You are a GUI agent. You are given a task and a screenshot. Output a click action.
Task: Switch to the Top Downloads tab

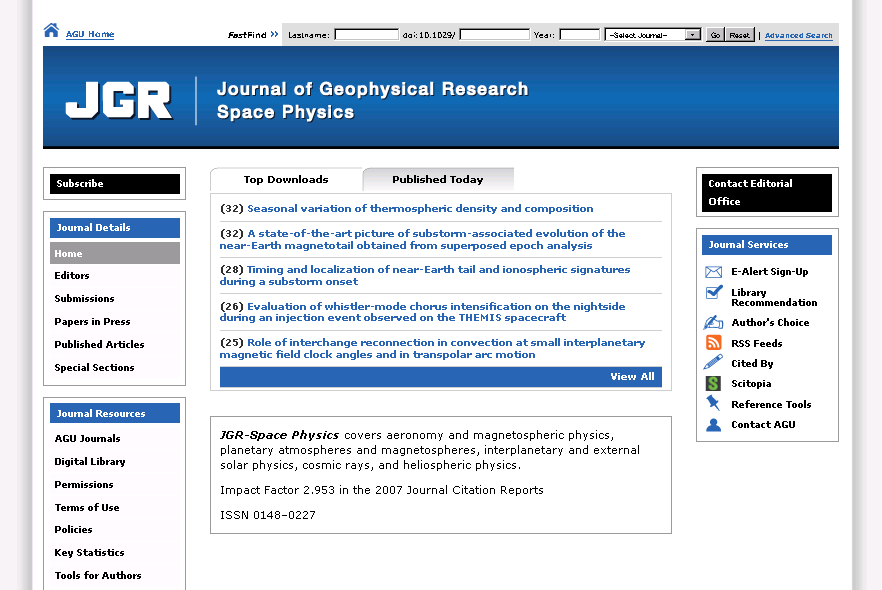286,179
